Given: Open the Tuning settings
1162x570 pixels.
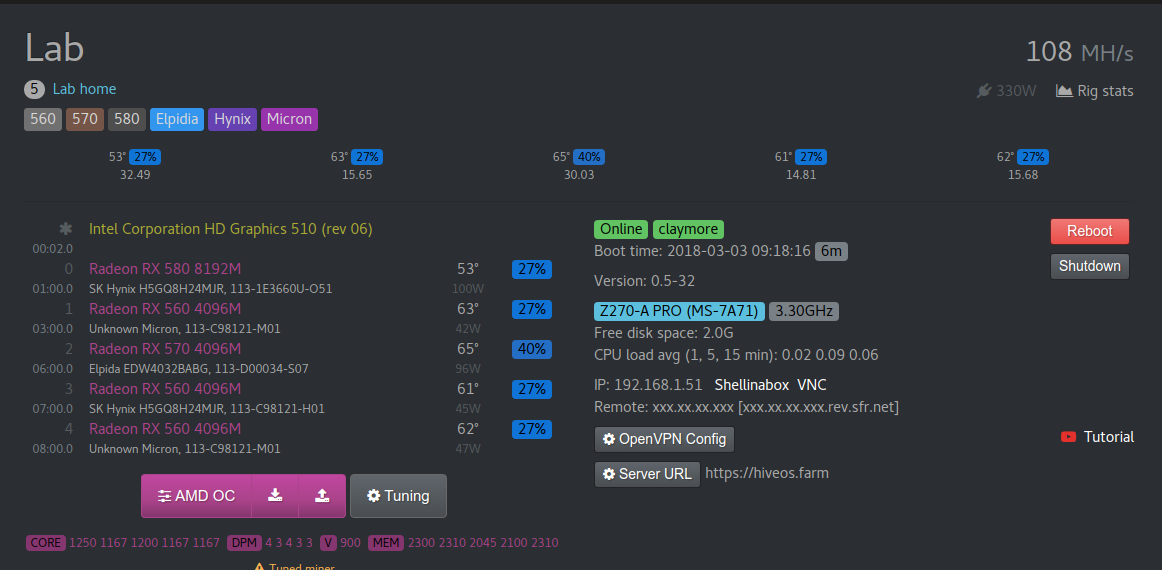Looking at the screenshot, I should coord(398,496).
